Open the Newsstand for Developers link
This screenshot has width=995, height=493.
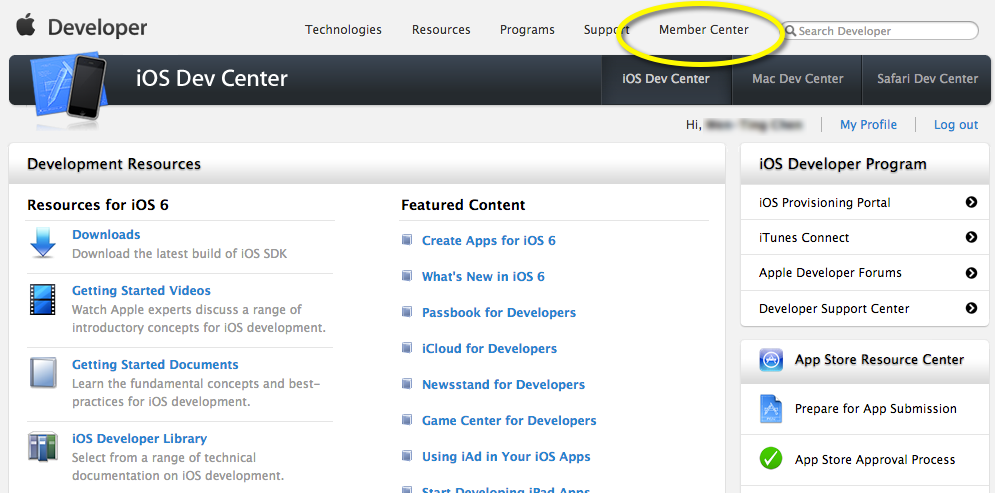504,385
